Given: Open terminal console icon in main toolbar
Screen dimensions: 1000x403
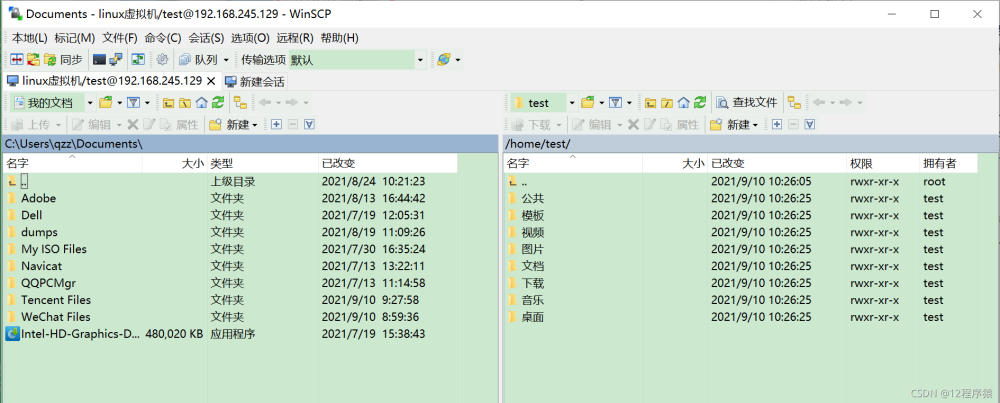Looking at the screenshot, I should point(99,60).
